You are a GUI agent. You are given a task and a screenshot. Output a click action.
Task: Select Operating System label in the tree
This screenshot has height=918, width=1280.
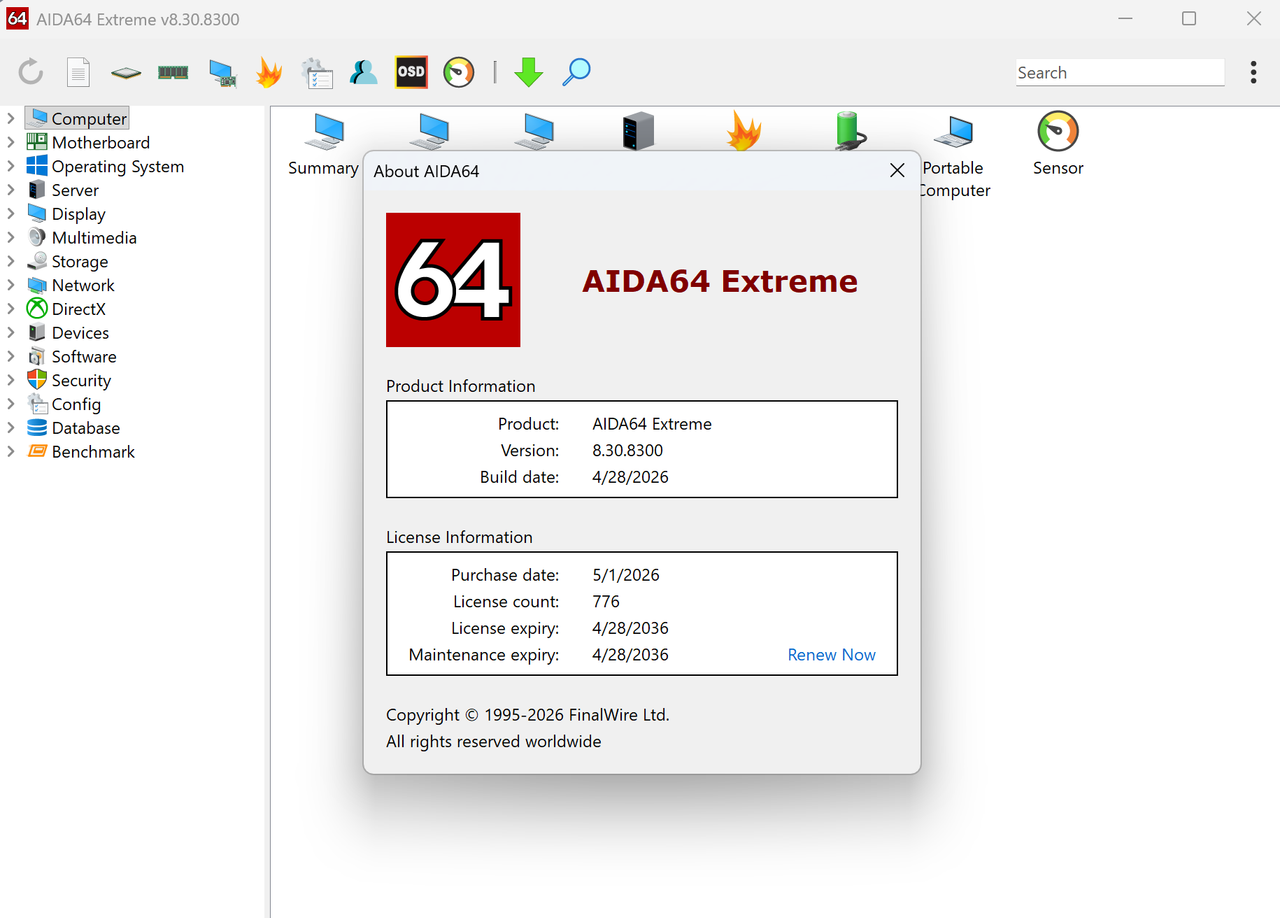[x=118, y=167]
